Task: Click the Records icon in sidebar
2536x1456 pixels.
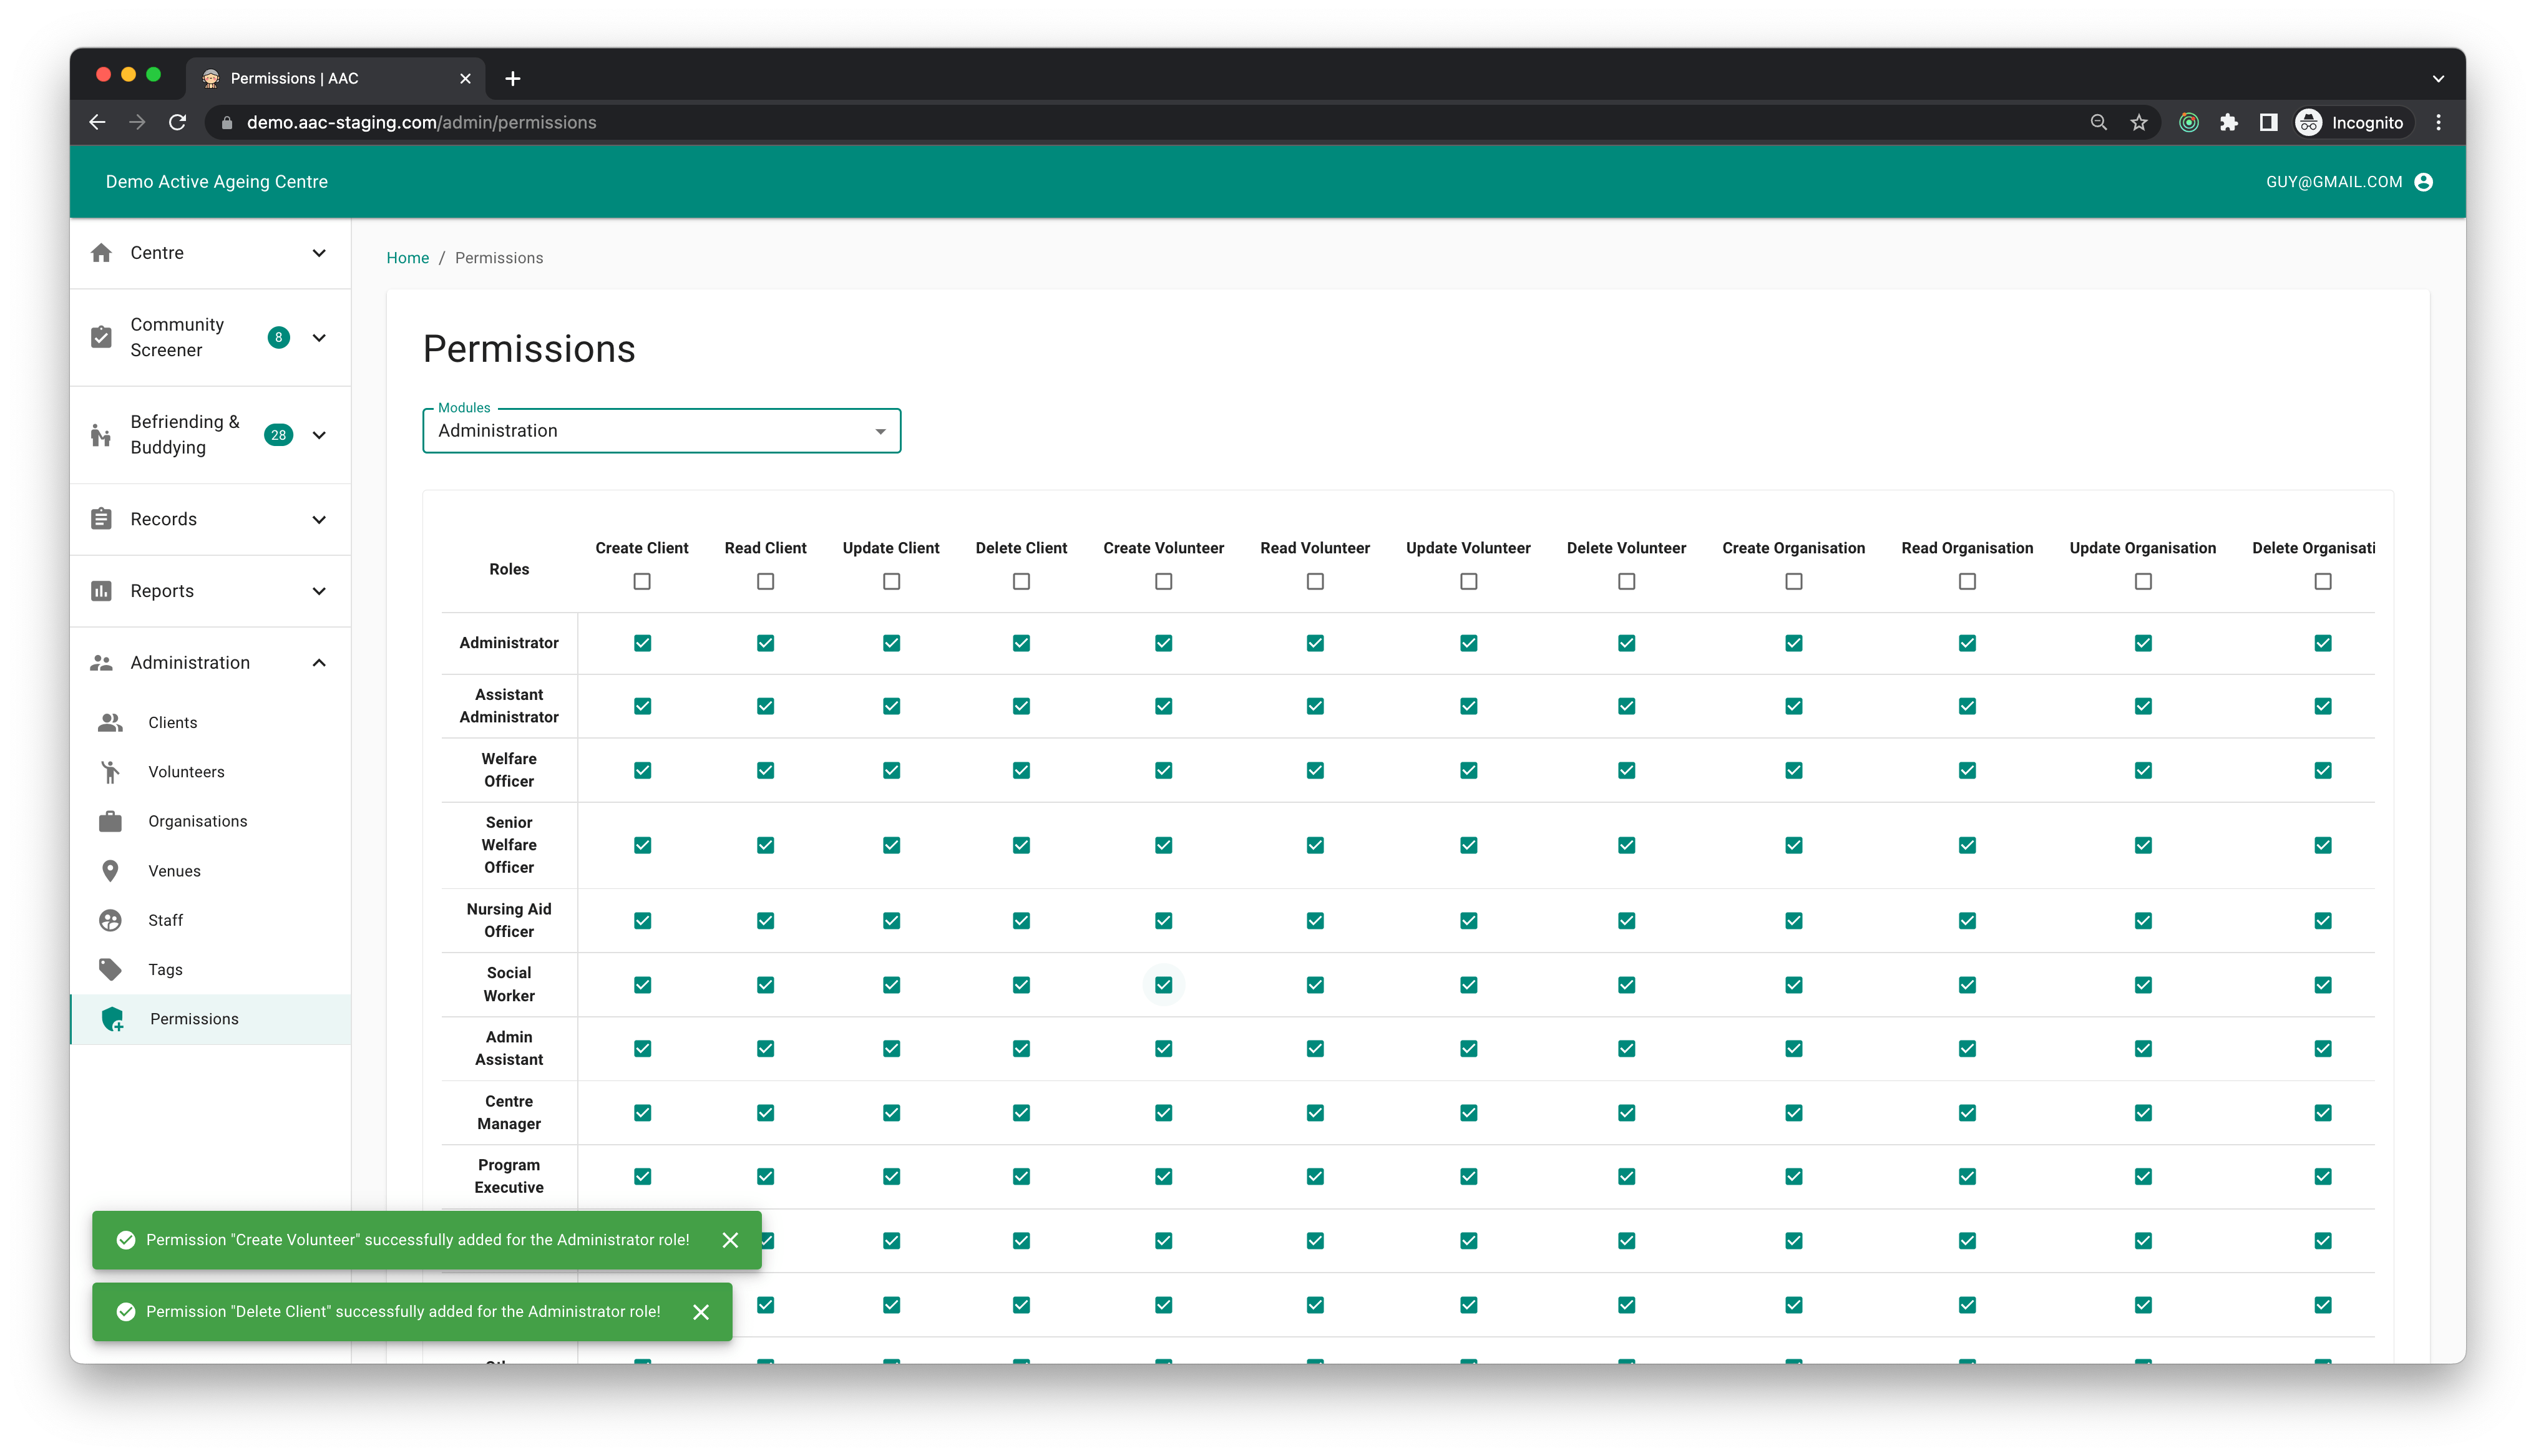Action: 101,519
